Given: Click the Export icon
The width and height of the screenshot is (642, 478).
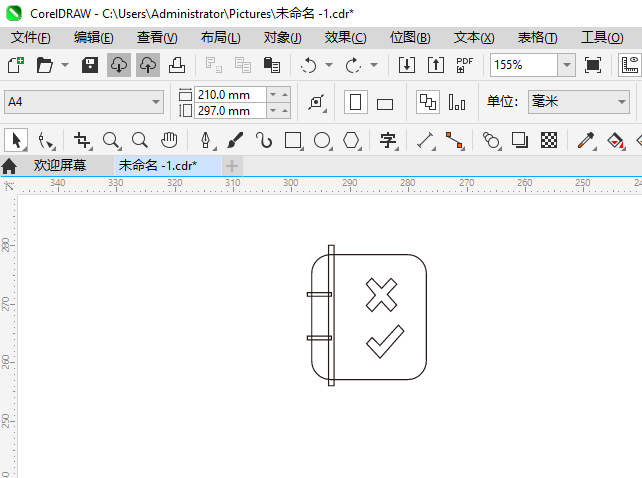Looking at the screenshot, I should [436, 65].
